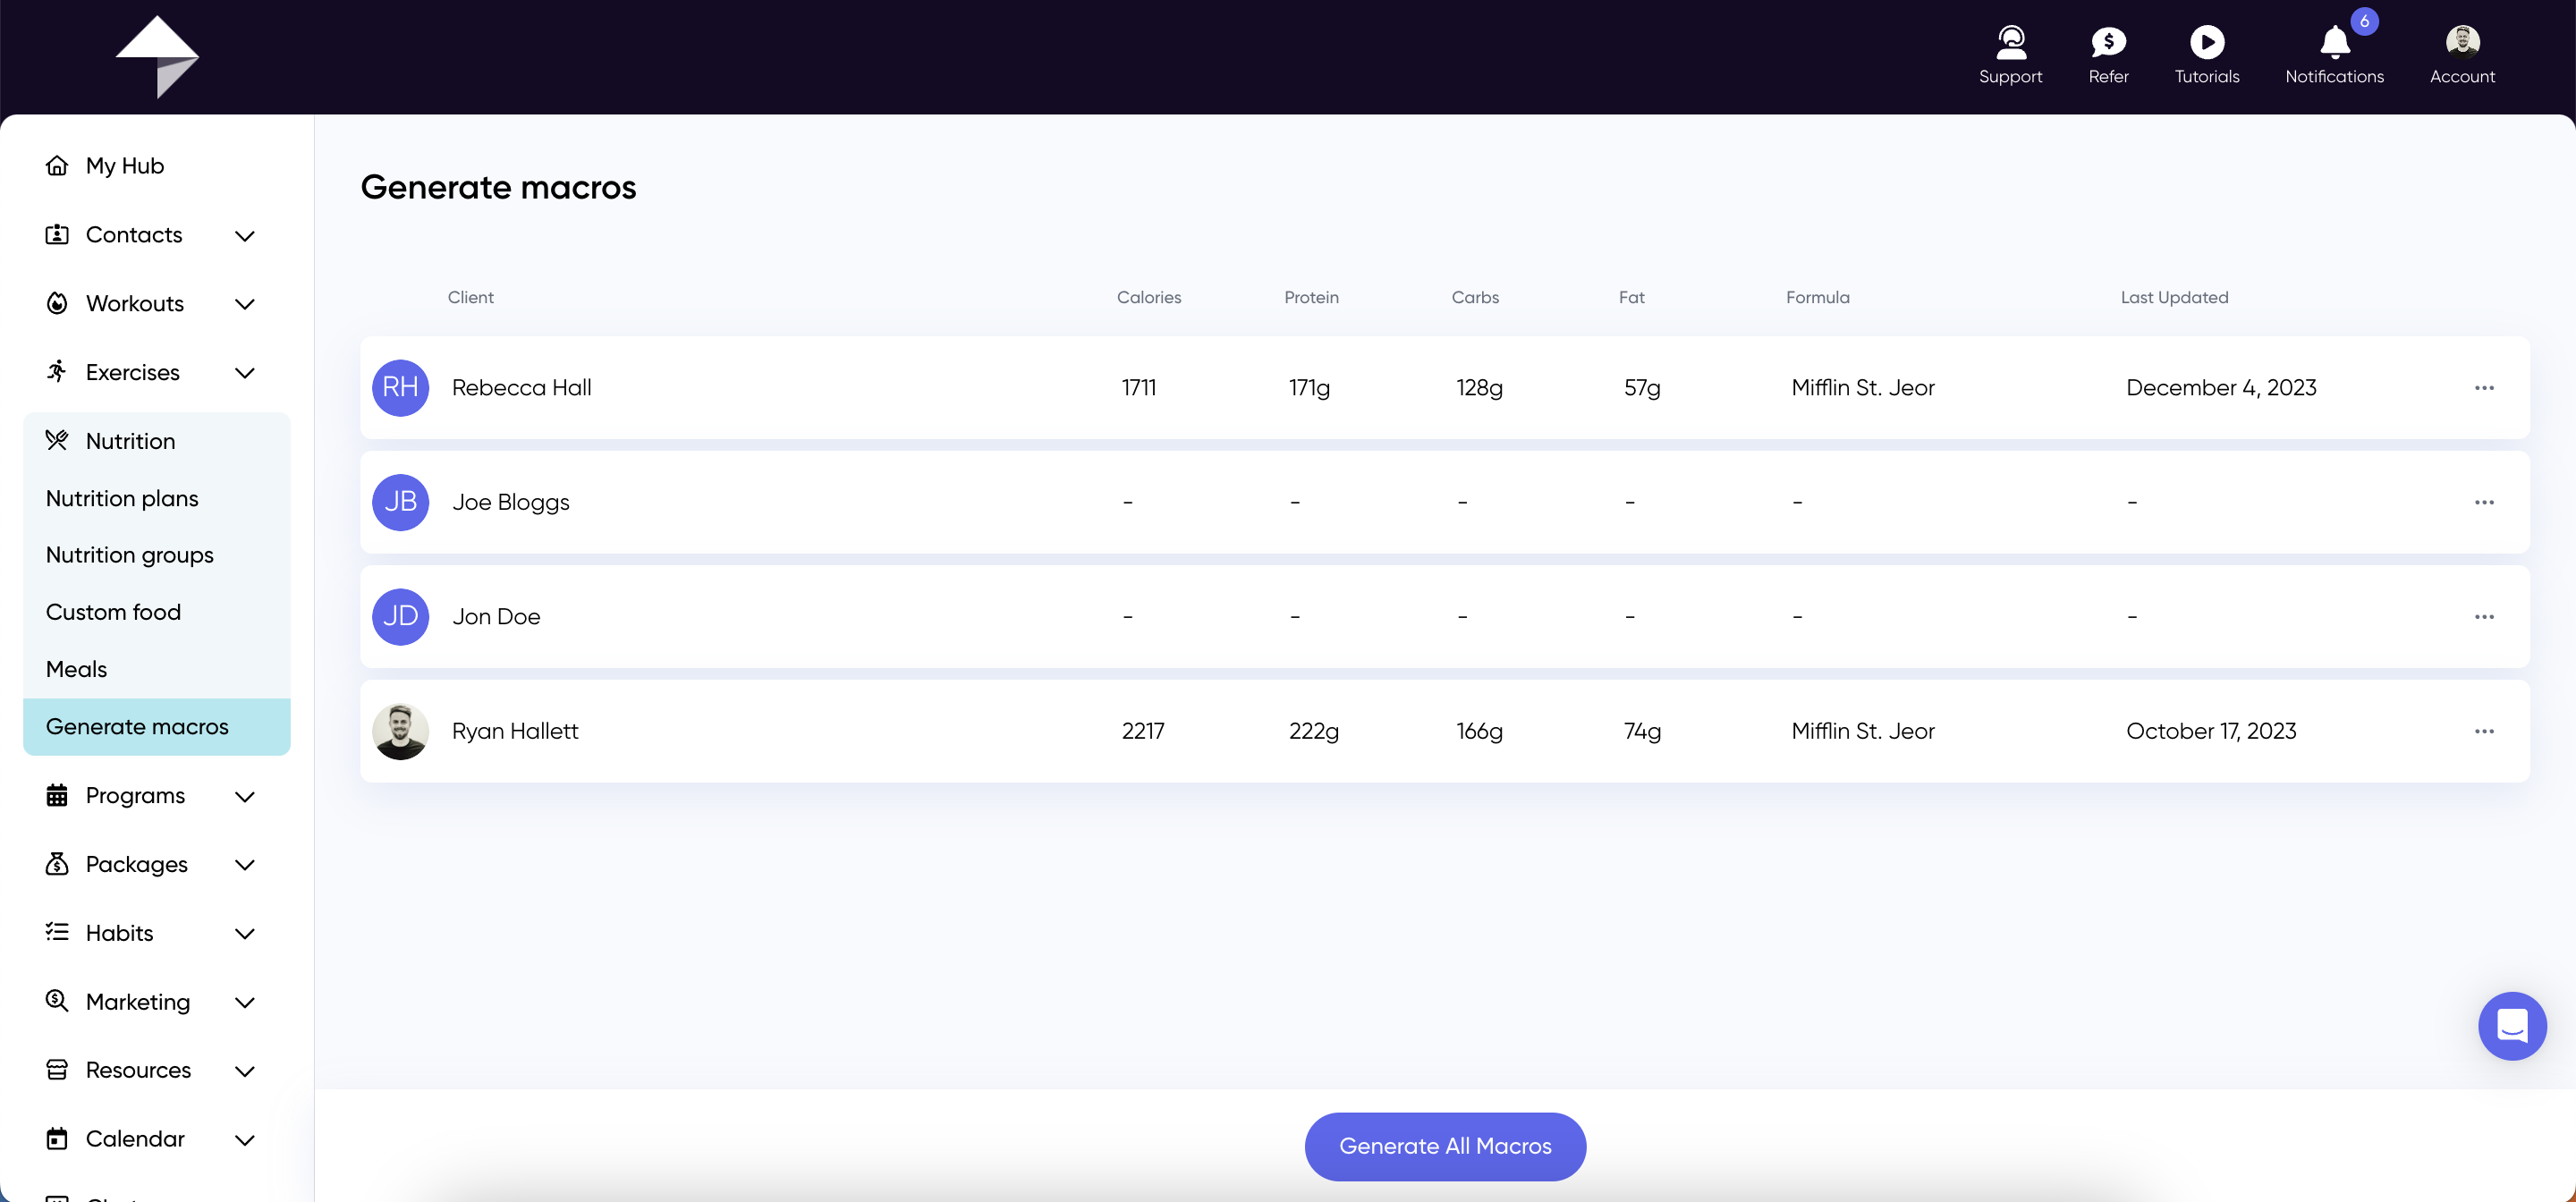Open options menu for Ryan Hallett
Viewport: 2576px width, 1202px height.
point(2484,731)
